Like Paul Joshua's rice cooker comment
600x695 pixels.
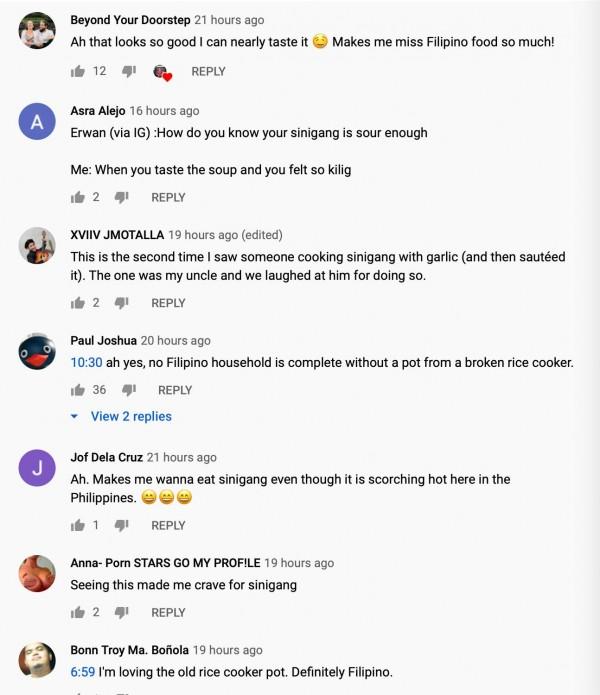(78, 390)
